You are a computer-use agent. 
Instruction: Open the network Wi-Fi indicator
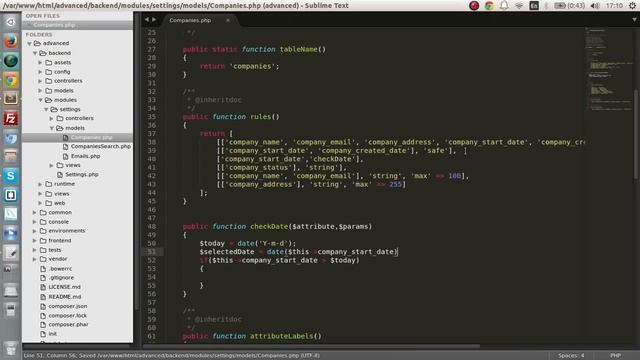click(519, 6)
